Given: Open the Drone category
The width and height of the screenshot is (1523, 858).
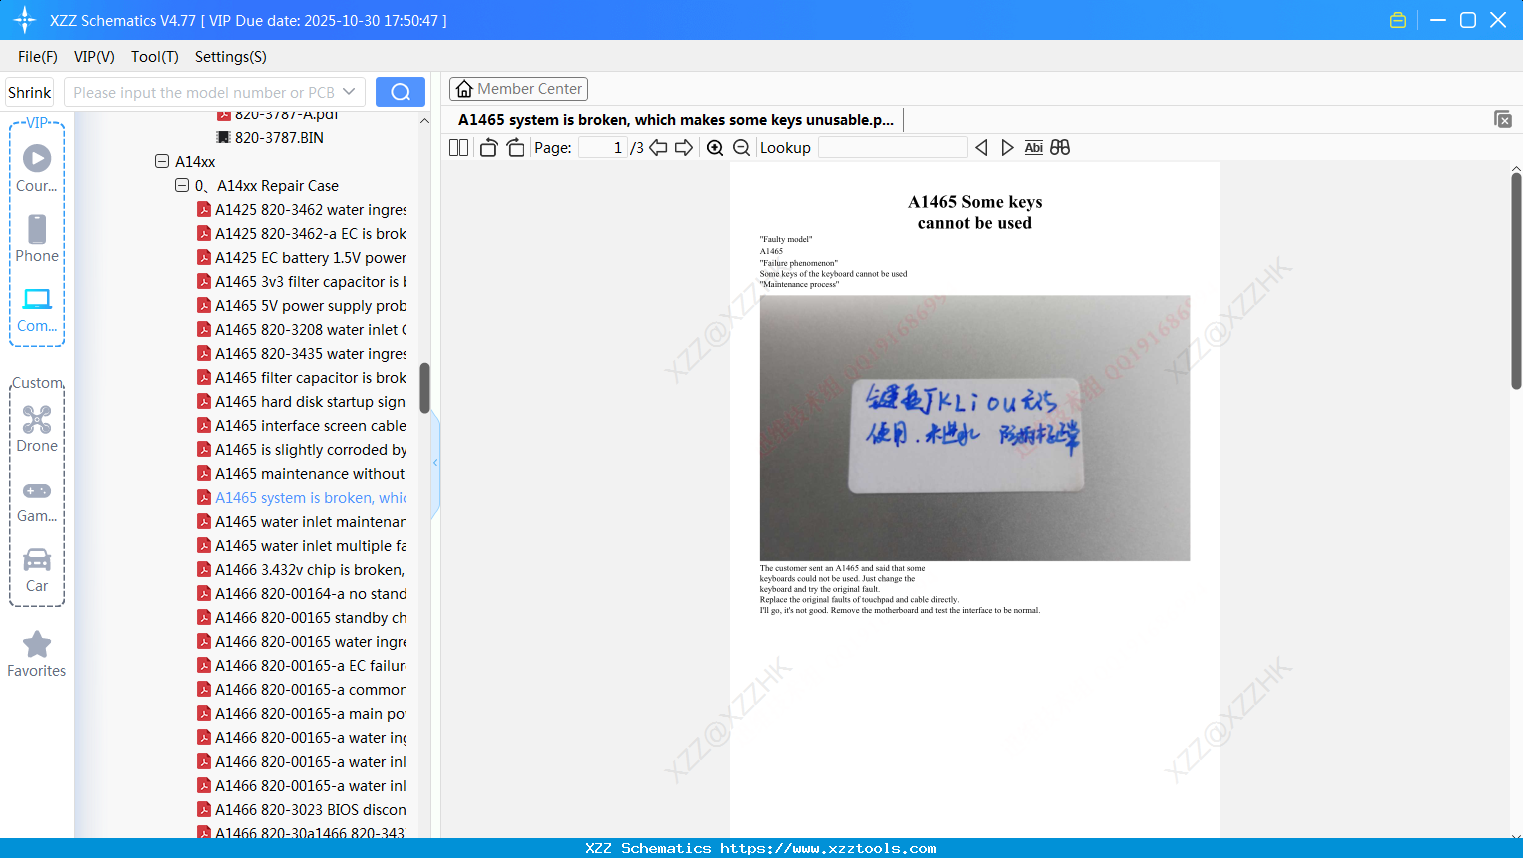Looking at the screenshot, I should pos(37,429).
